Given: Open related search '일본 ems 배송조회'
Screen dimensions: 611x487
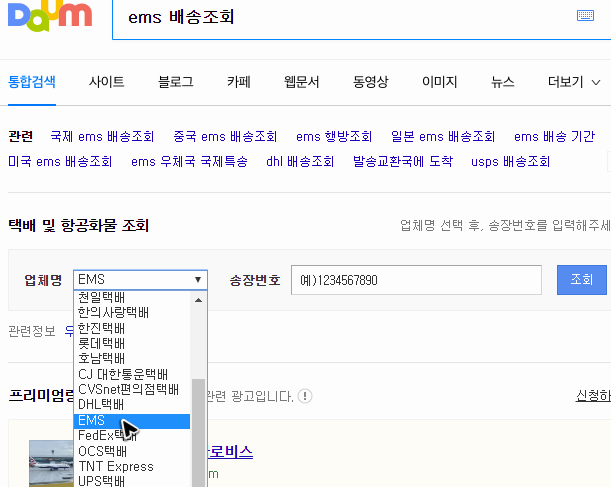Looking at the screenshot, I should click(443, 136).
